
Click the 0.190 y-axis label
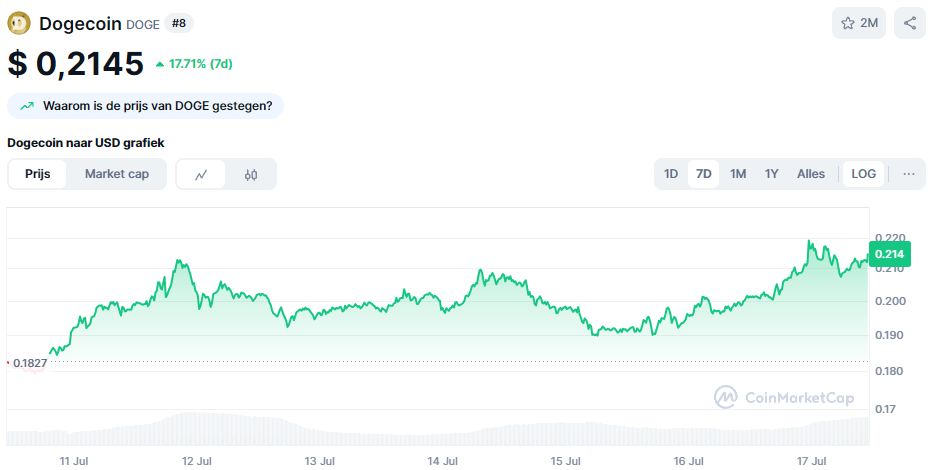coord(890,335)
